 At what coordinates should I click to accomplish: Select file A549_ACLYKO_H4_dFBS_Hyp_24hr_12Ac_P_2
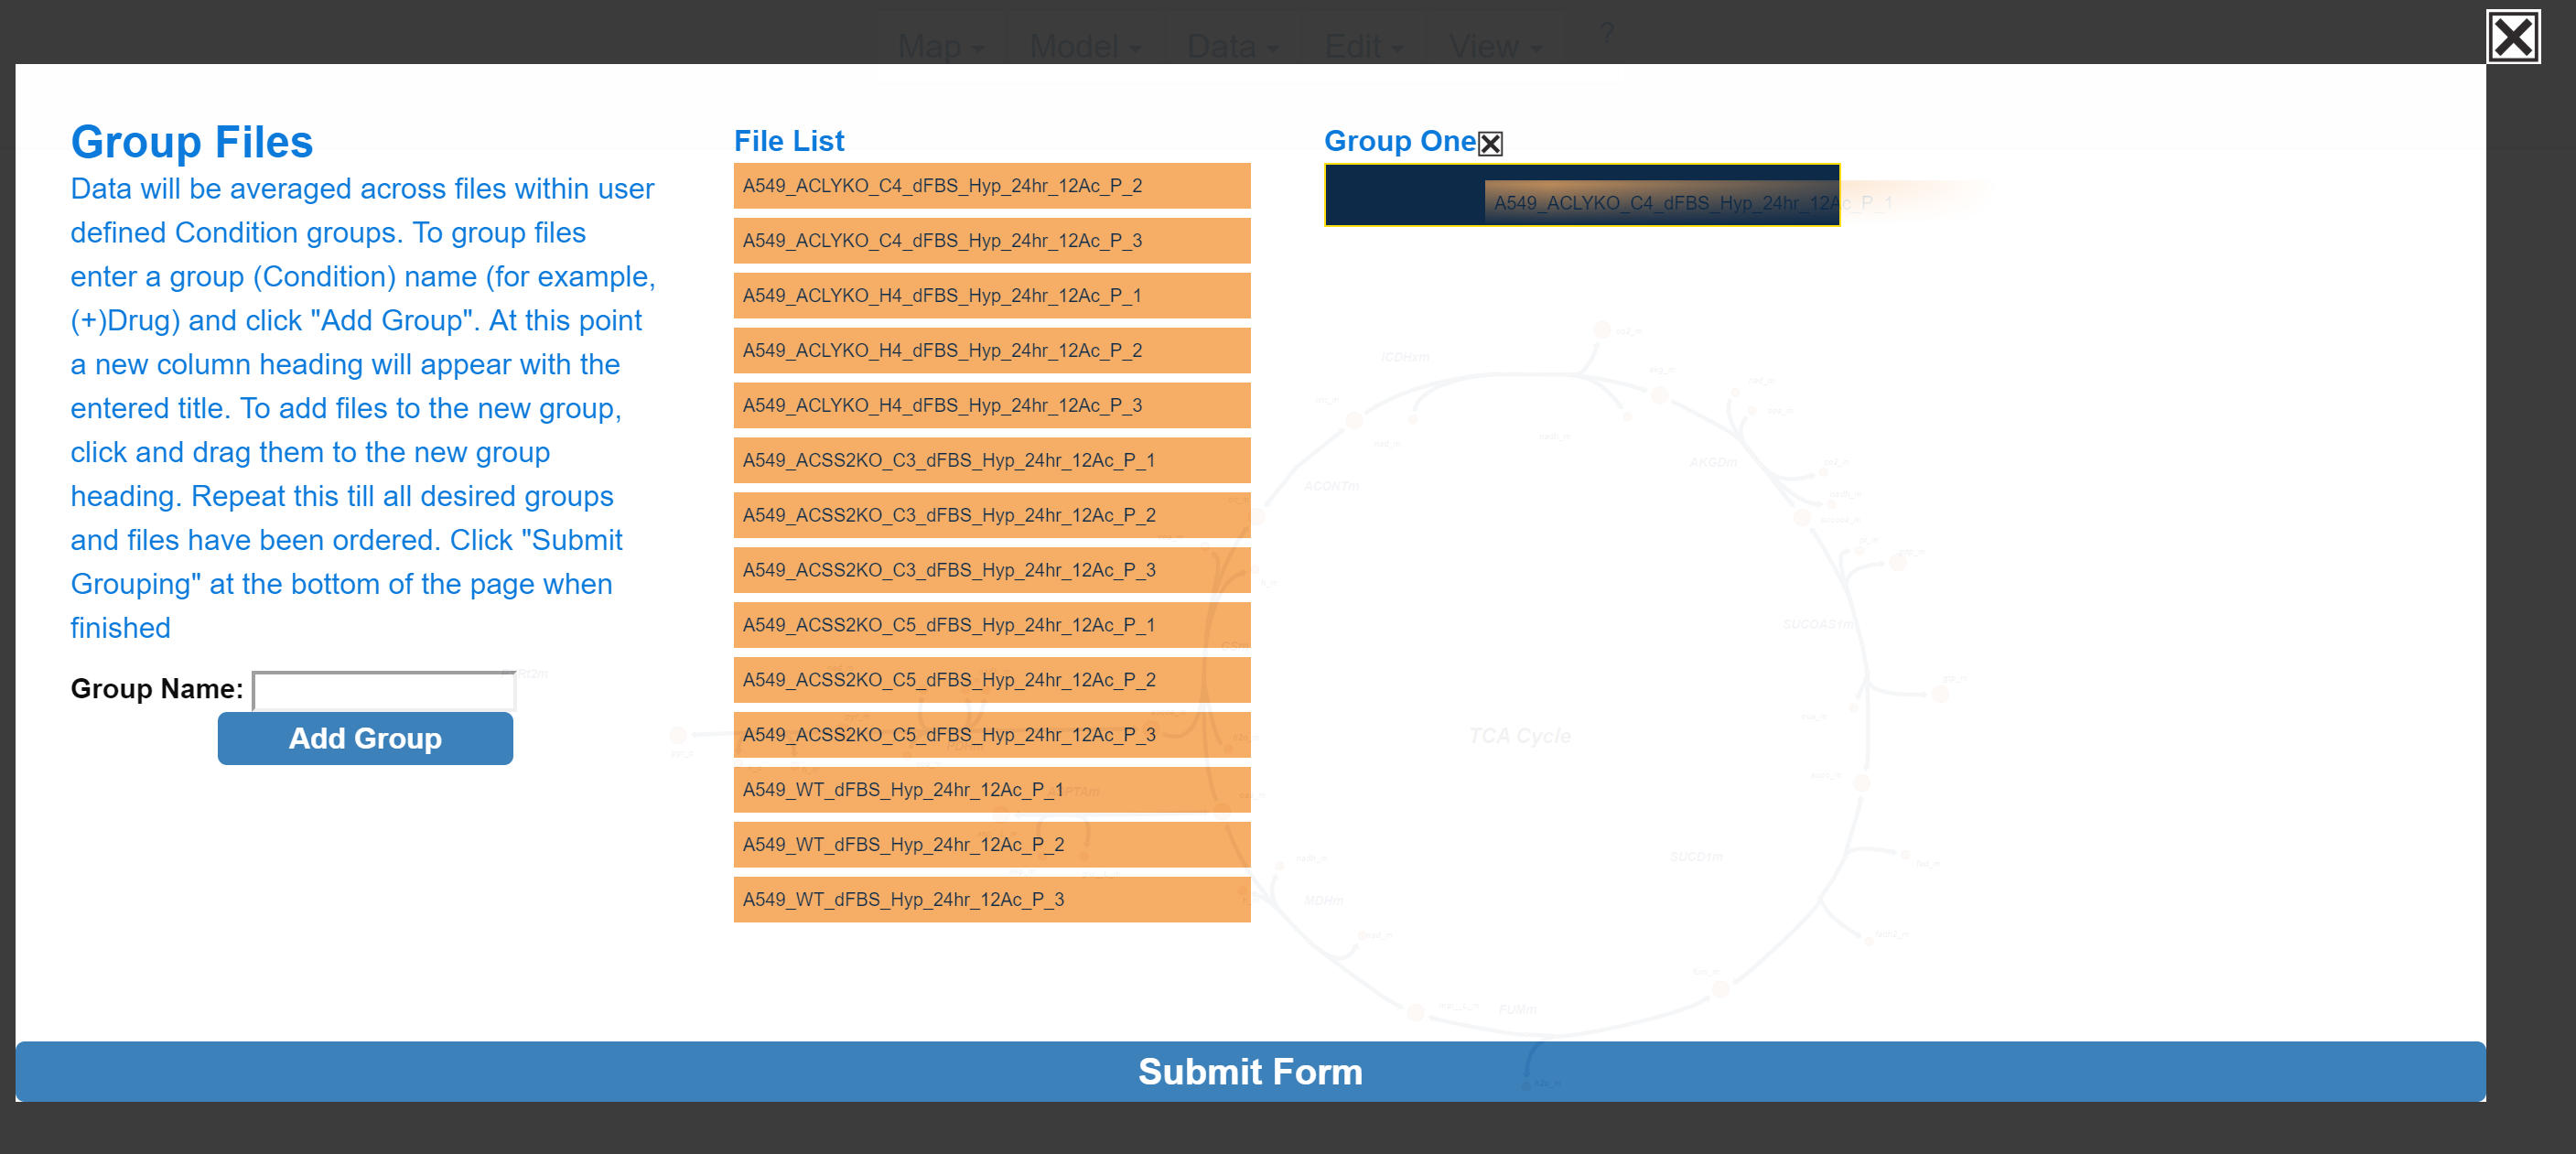click(992, 351)
